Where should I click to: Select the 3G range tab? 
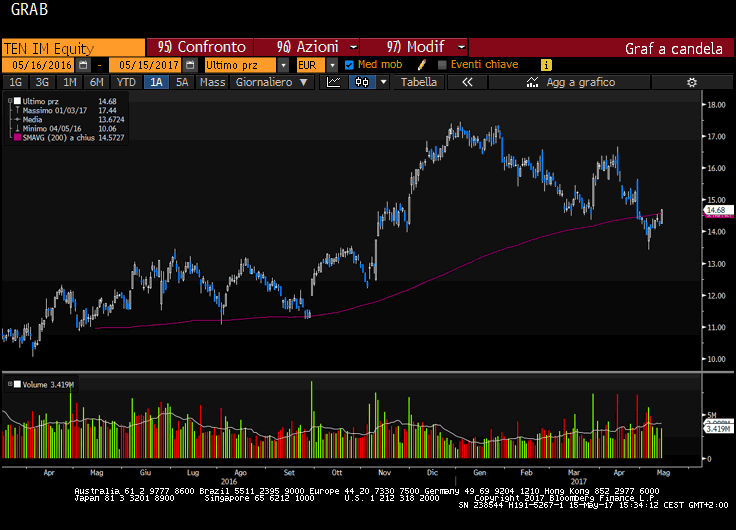pos(42,82)
